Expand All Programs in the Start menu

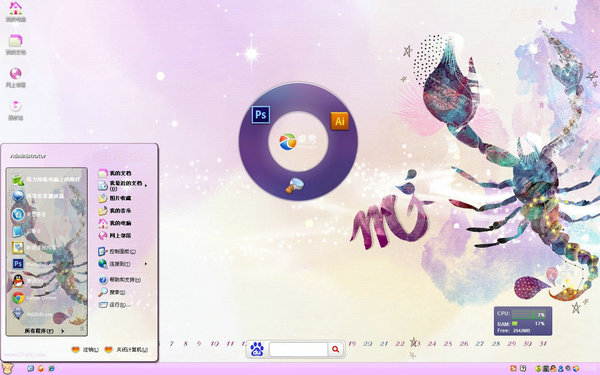click(44, 331)
